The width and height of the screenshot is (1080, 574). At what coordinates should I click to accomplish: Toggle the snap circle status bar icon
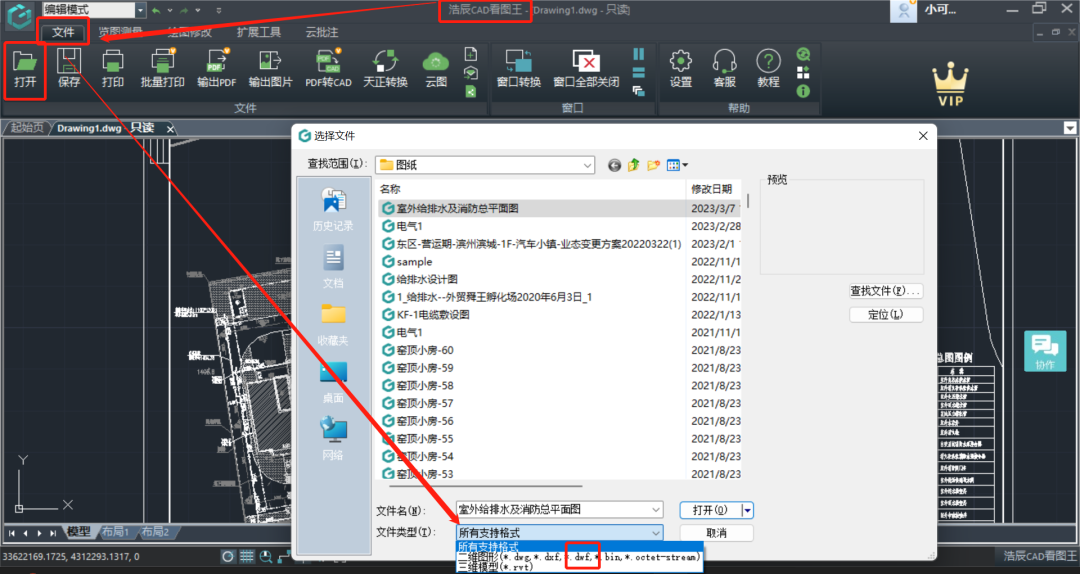point(228,556)
